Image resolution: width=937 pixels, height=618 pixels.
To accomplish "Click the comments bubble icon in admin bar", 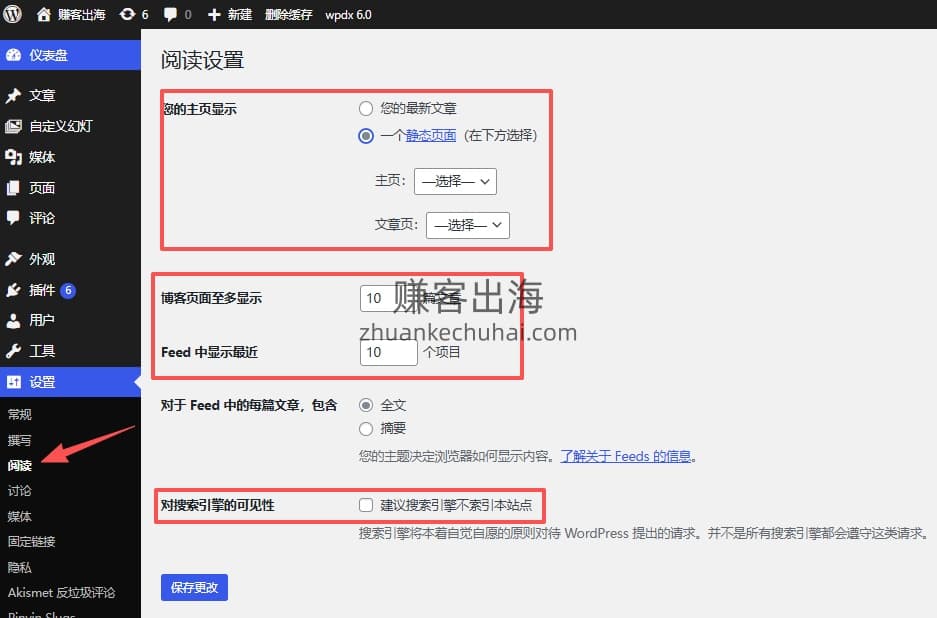I will pyautogui.click(x=171, y=15).
